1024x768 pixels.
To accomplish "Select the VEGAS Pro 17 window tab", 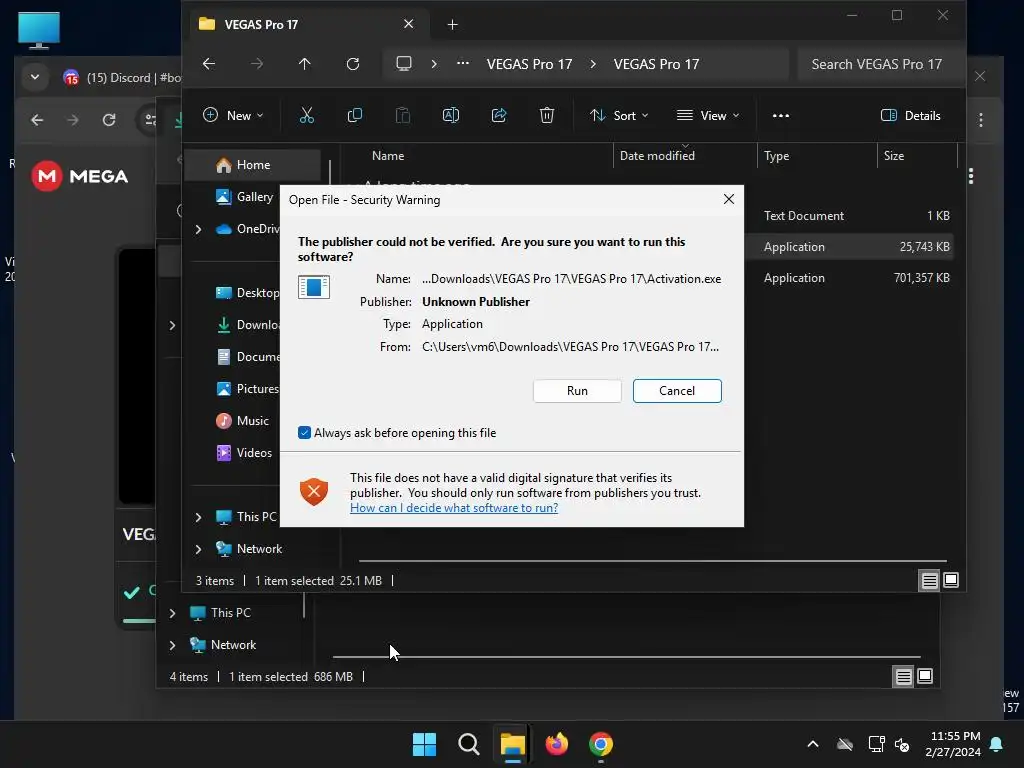I will (310, 24).
